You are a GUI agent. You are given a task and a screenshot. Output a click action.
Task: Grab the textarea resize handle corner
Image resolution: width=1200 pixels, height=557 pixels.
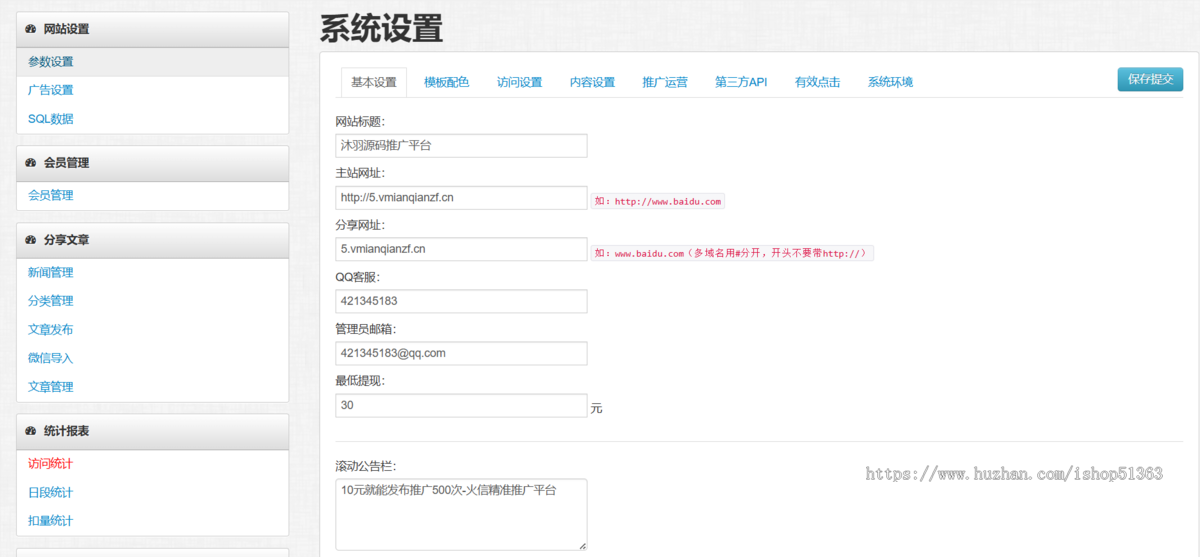coord(582,545)
